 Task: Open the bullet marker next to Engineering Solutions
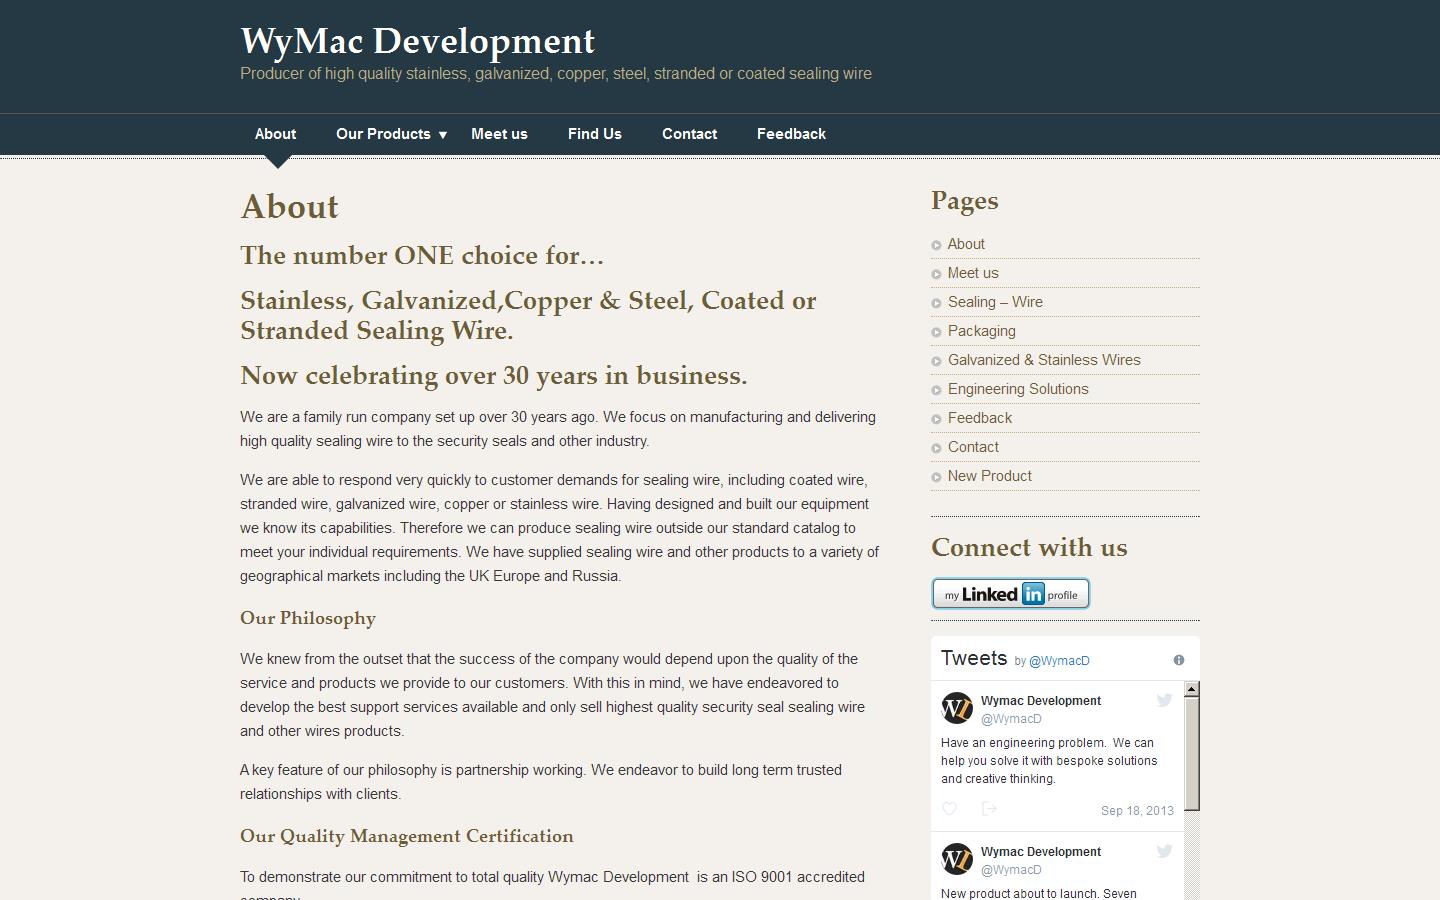937,389
